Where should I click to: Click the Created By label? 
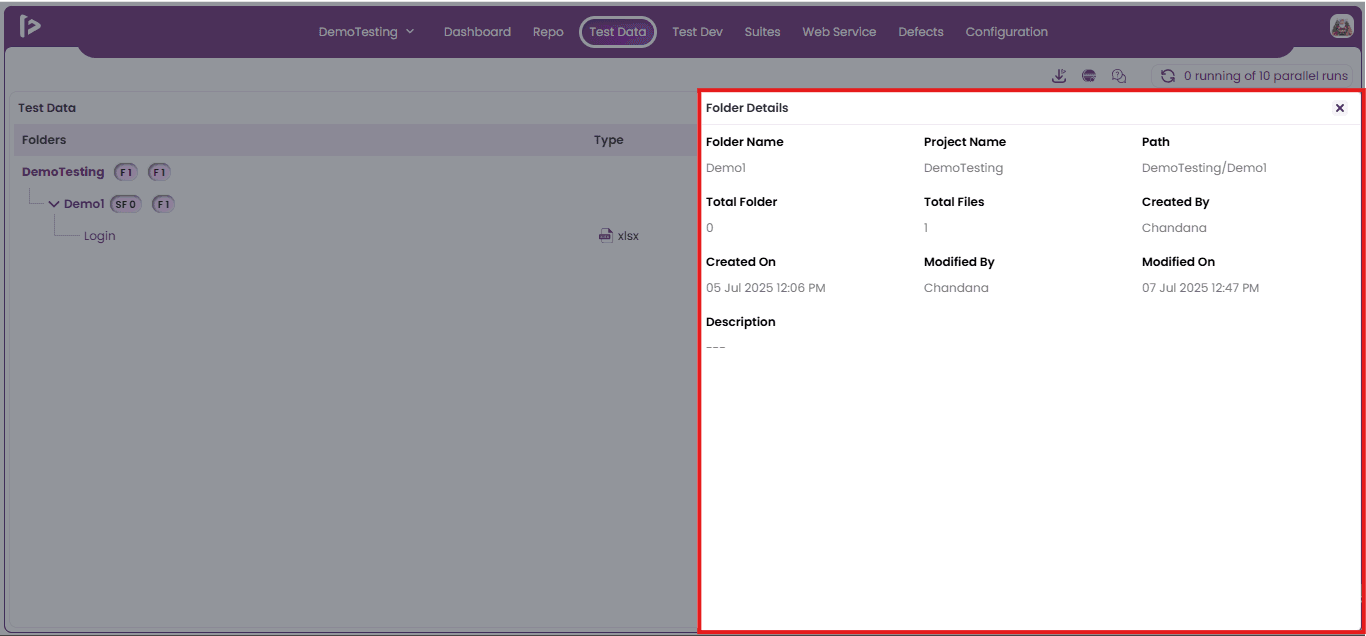[x=1176, y=202]
